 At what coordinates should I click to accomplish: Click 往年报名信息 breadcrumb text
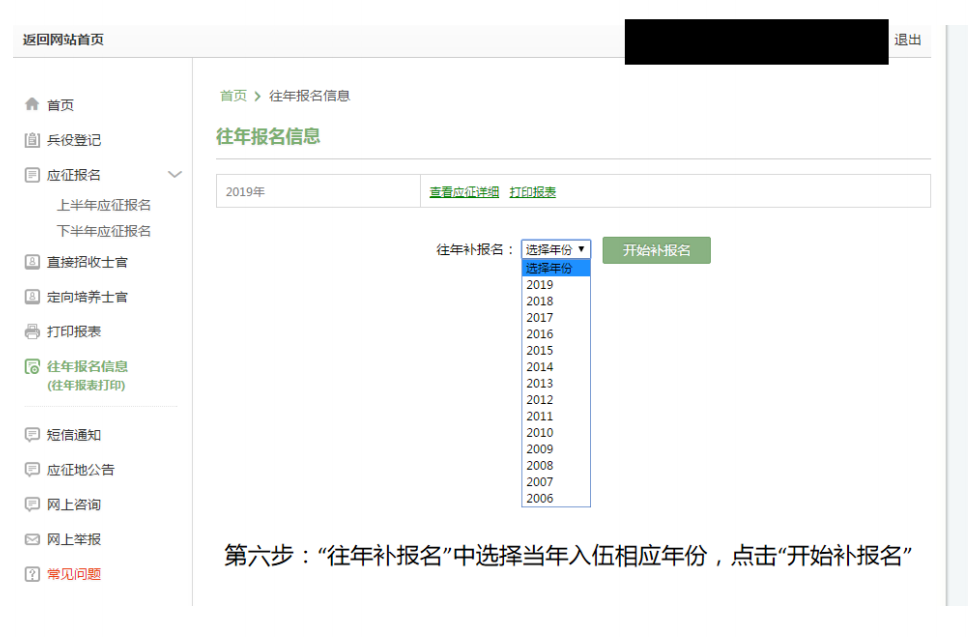[x=309, y=96]
